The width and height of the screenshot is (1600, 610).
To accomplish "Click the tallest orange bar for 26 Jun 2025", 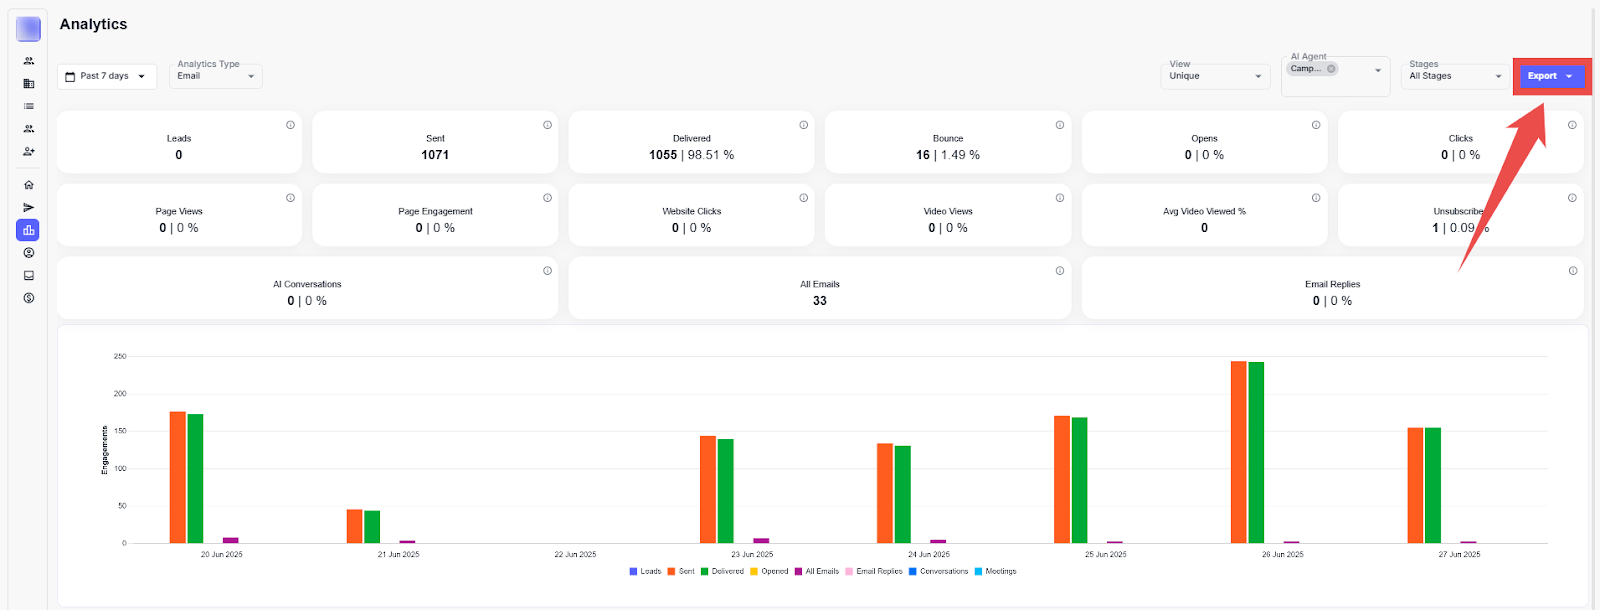I will [x=1238, y=452].
